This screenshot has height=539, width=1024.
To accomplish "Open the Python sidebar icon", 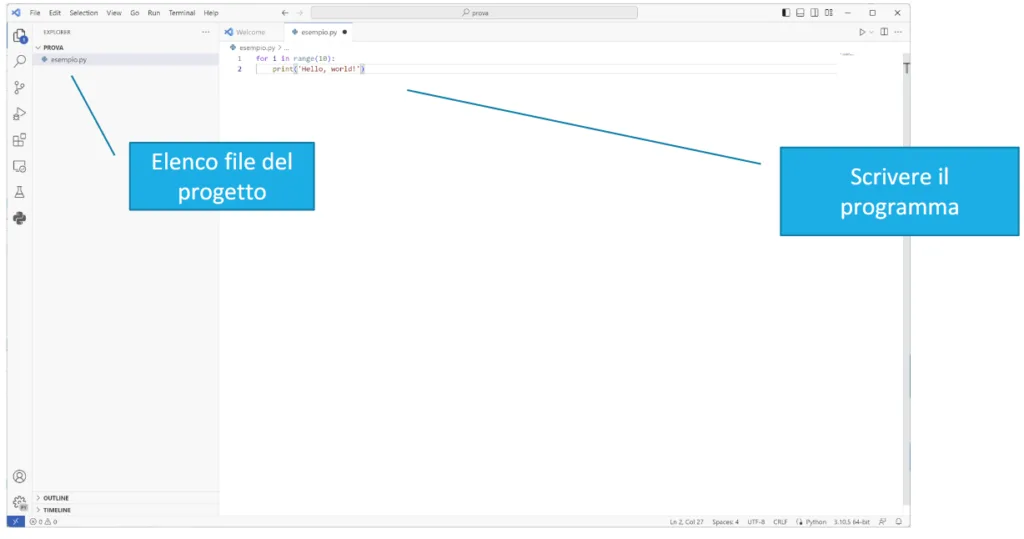I will pos(20,218).
